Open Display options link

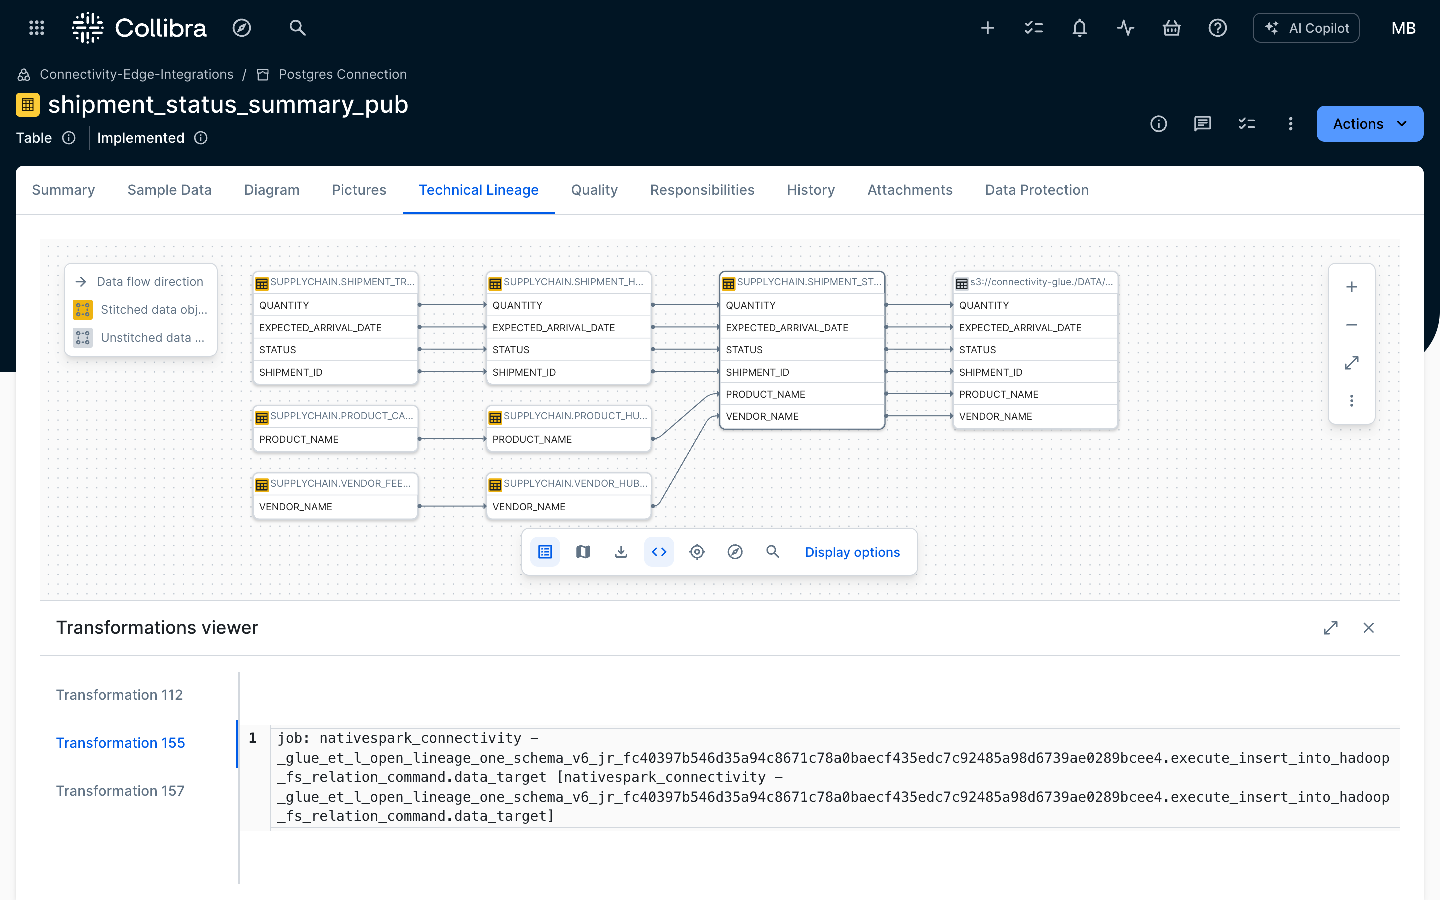(852, 552)
